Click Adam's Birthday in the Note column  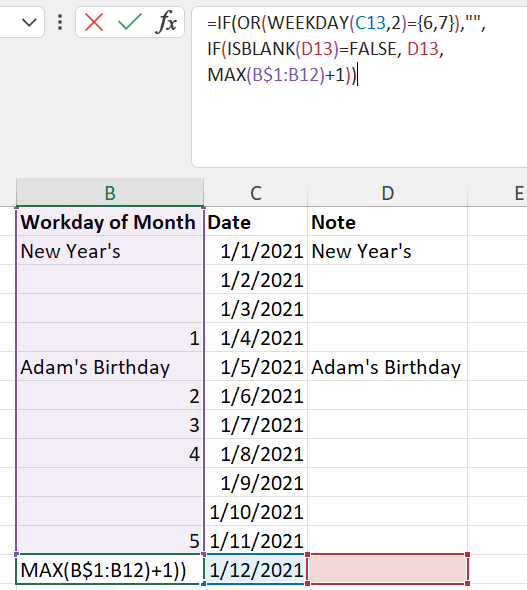[387, 366]
